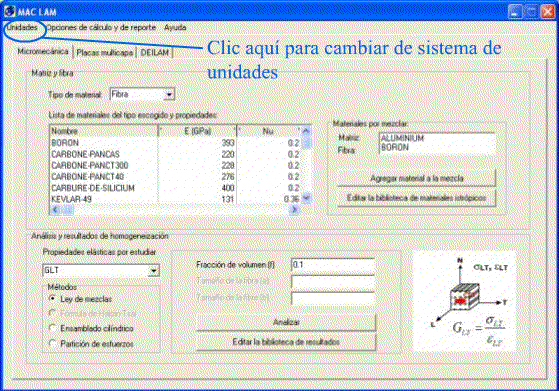Select the CARBONE-PANCT40 material row
The width and height of the screenshot is (559, 391).
(175, 176)
